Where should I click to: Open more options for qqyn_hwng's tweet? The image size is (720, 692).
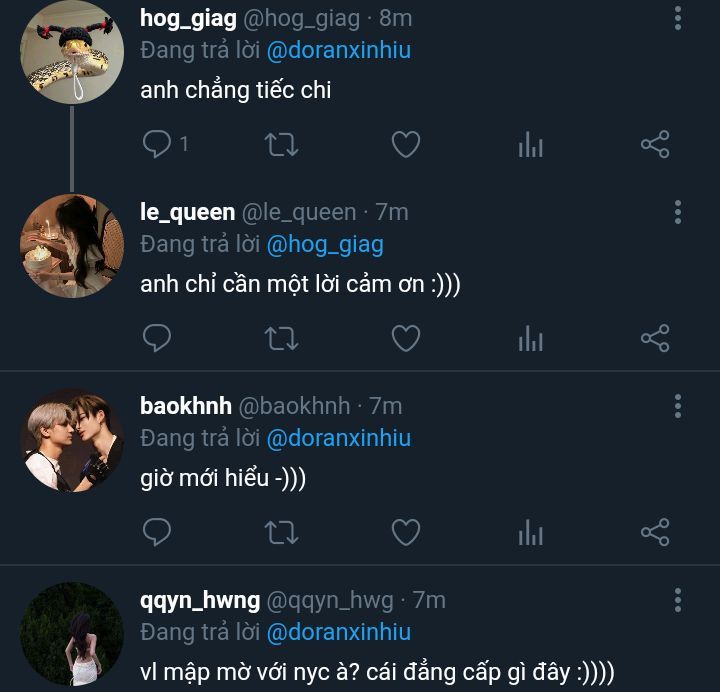click(678, 600)
